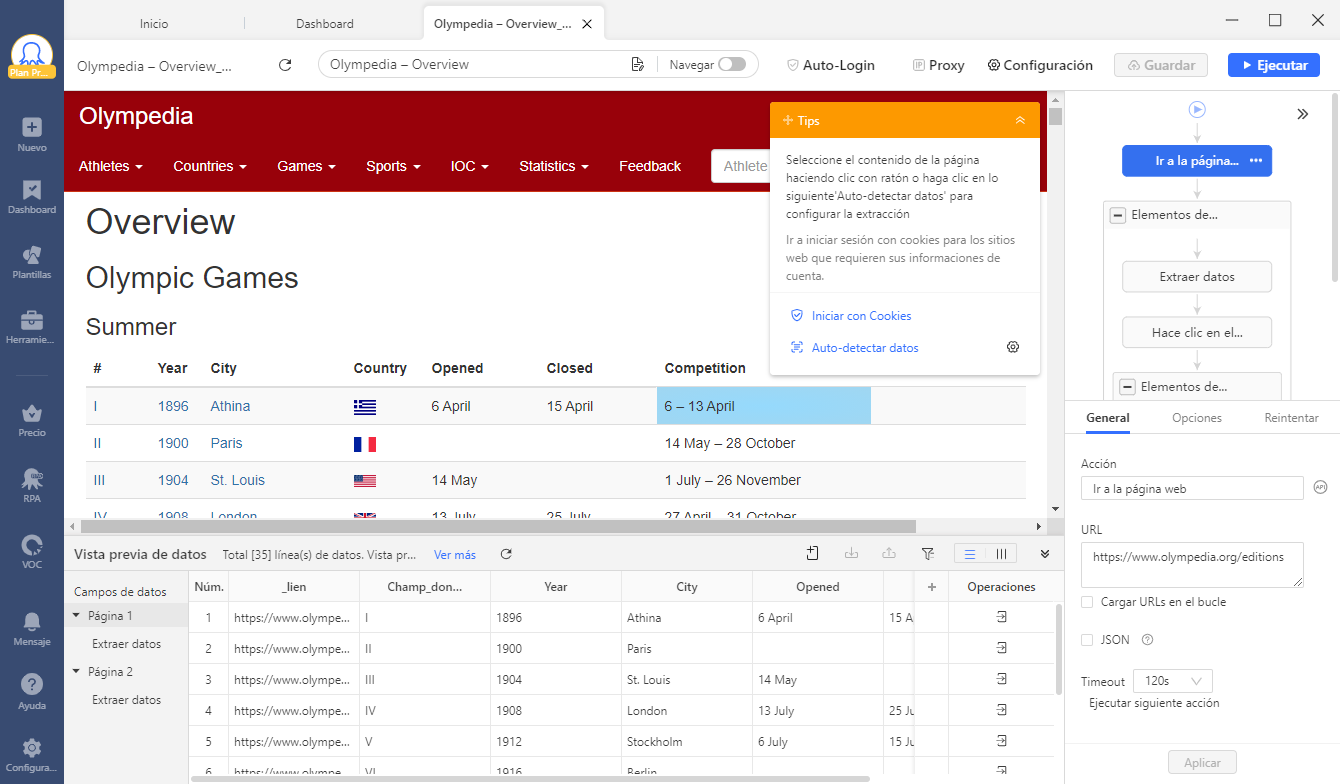Click the data table horizontal scrollbar
This screenshot has height=784, width=1340.
(x=529, y=778)
